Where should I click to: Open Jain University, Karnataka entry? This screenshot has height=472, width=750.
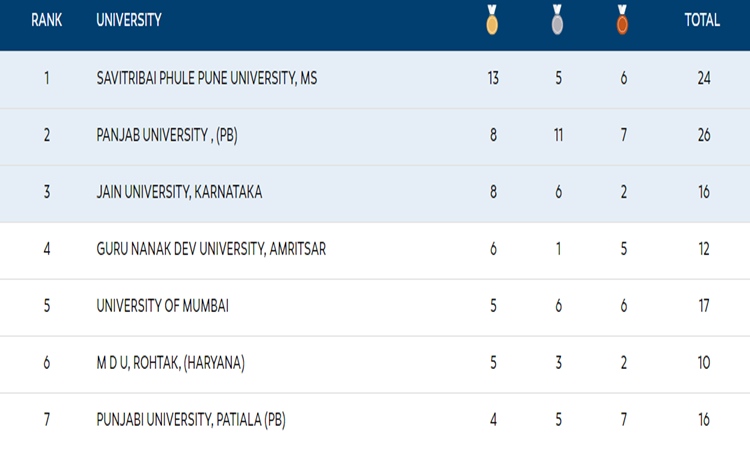coord(180,192)
